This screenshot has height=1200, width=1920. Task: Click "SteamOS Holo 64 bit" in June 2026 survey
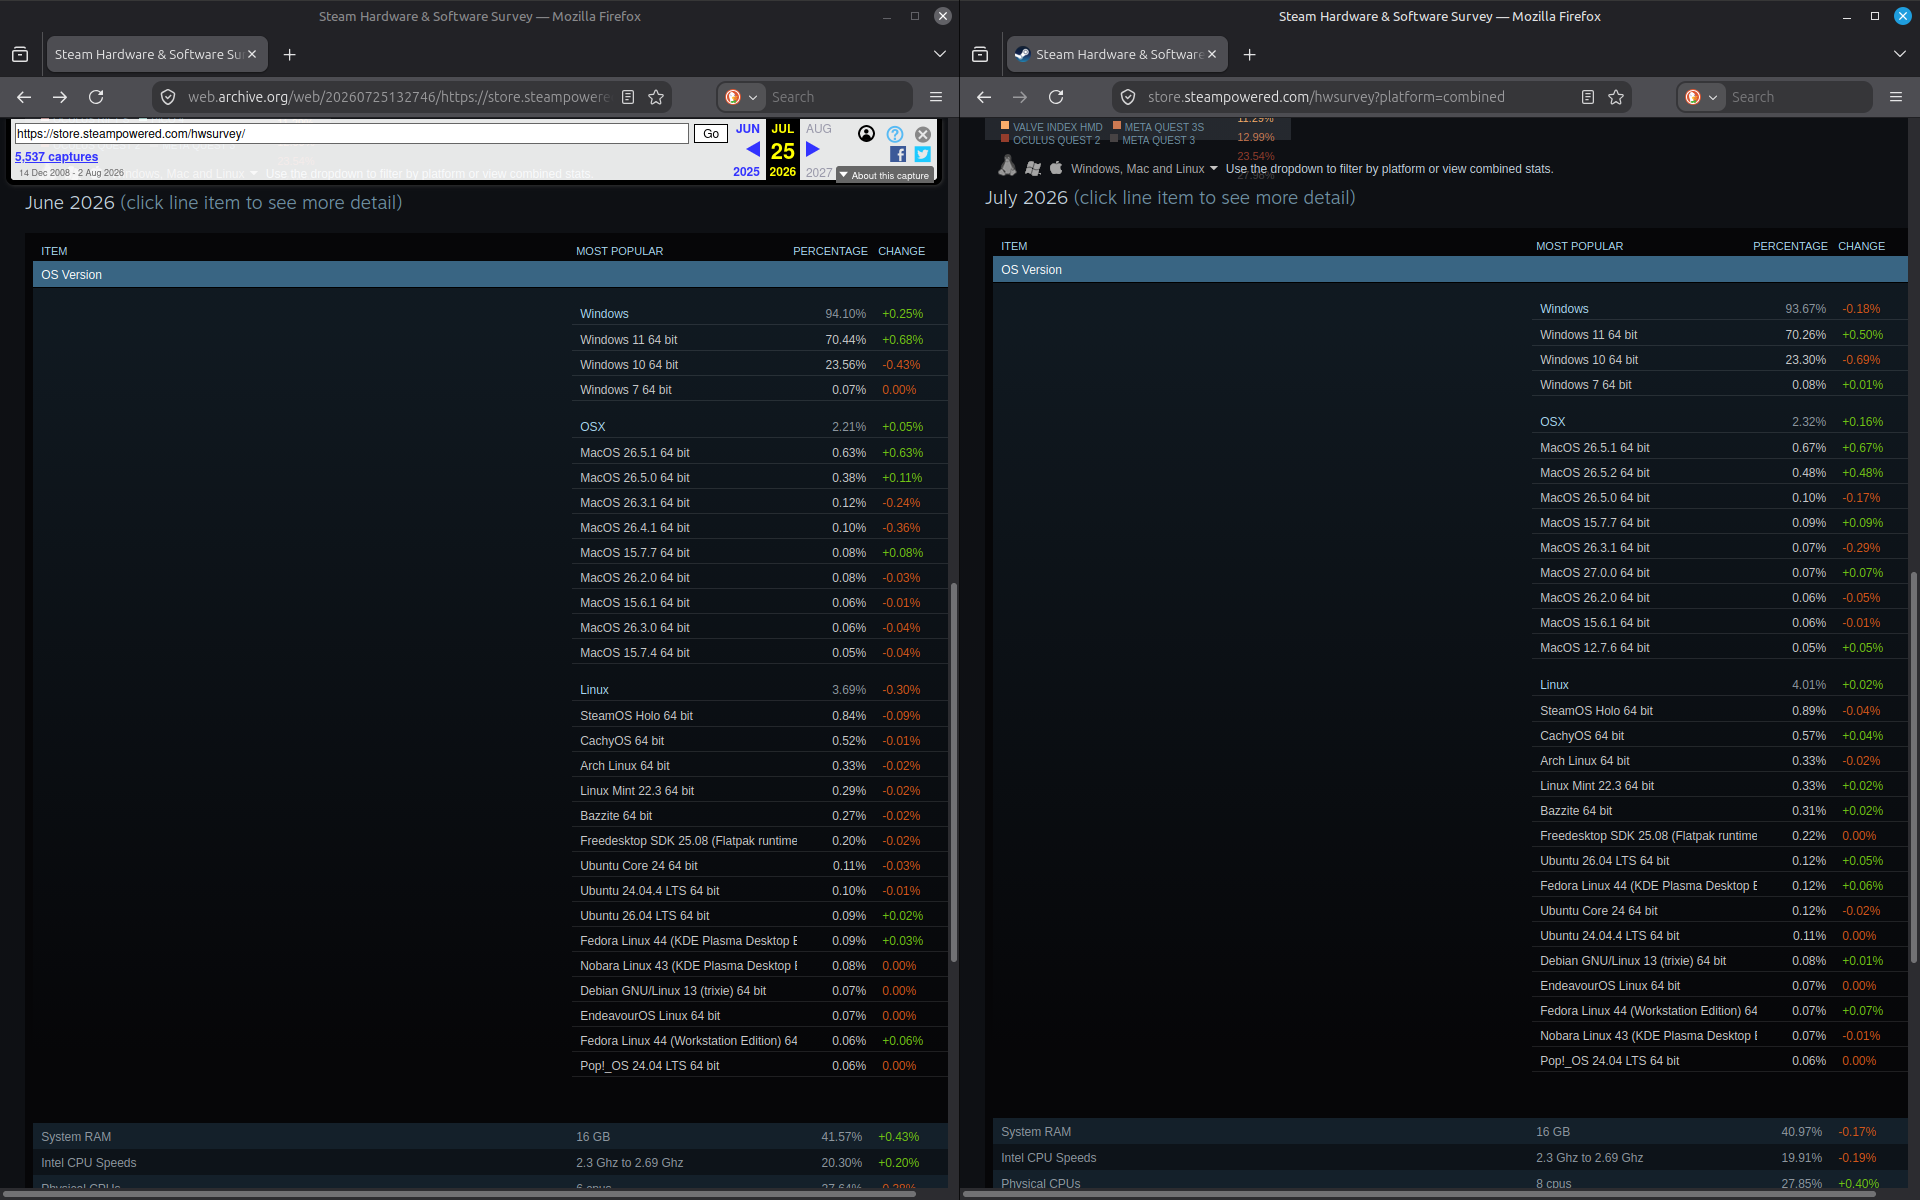636,716
